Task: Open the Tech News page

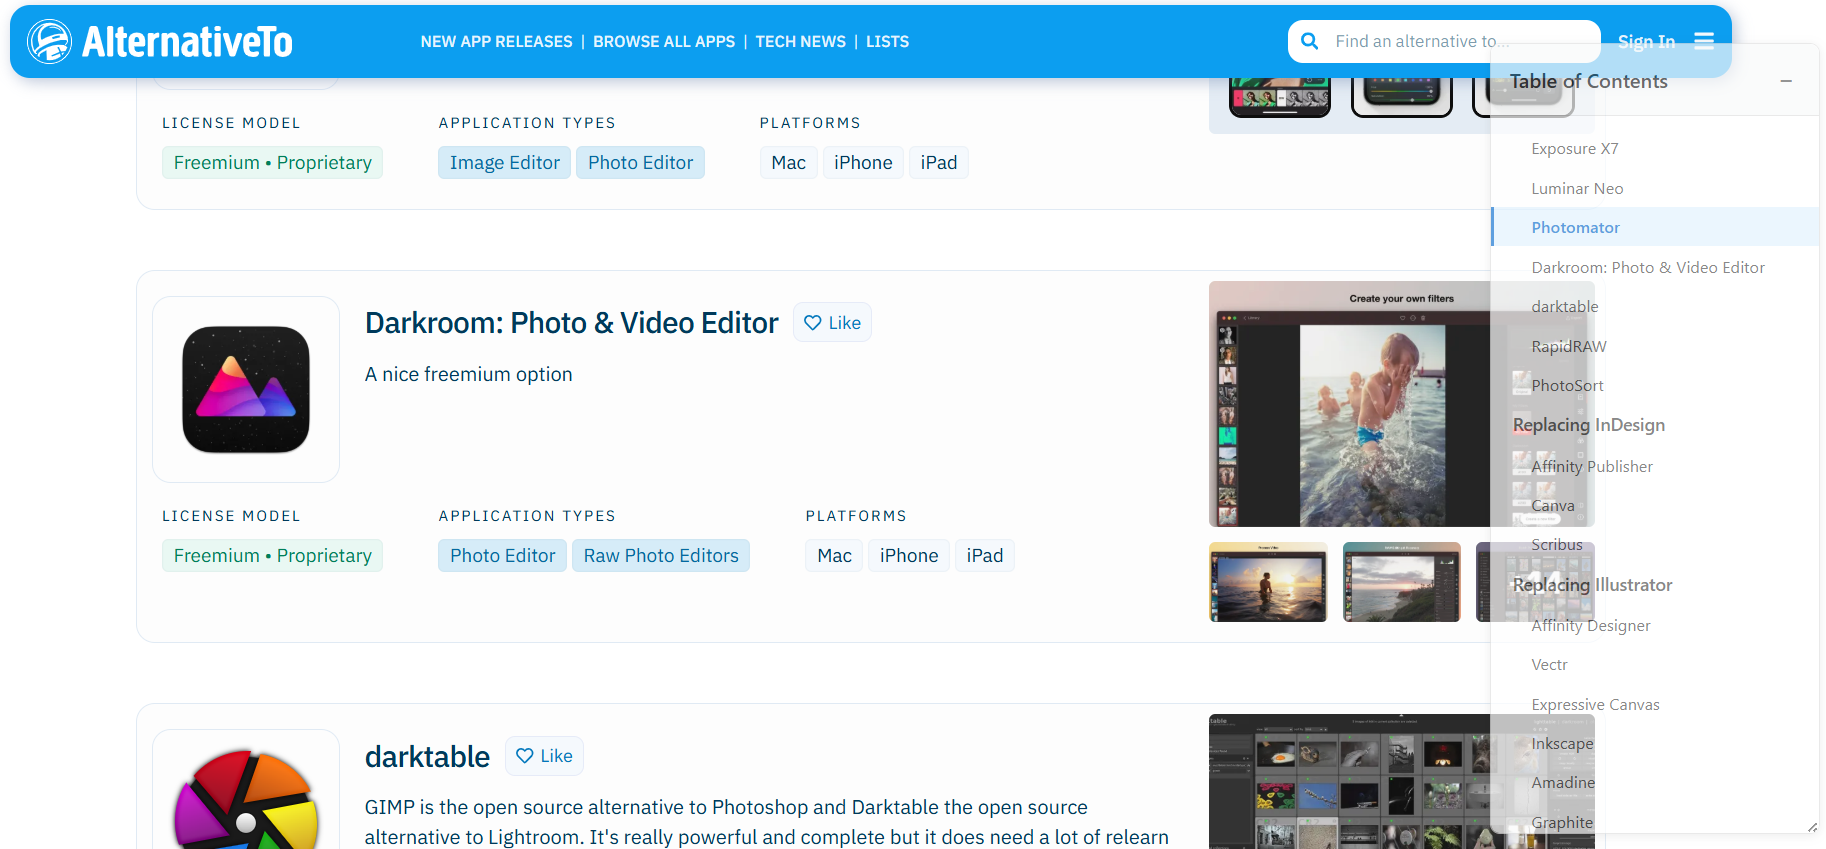Action: (x=800, y=42)
